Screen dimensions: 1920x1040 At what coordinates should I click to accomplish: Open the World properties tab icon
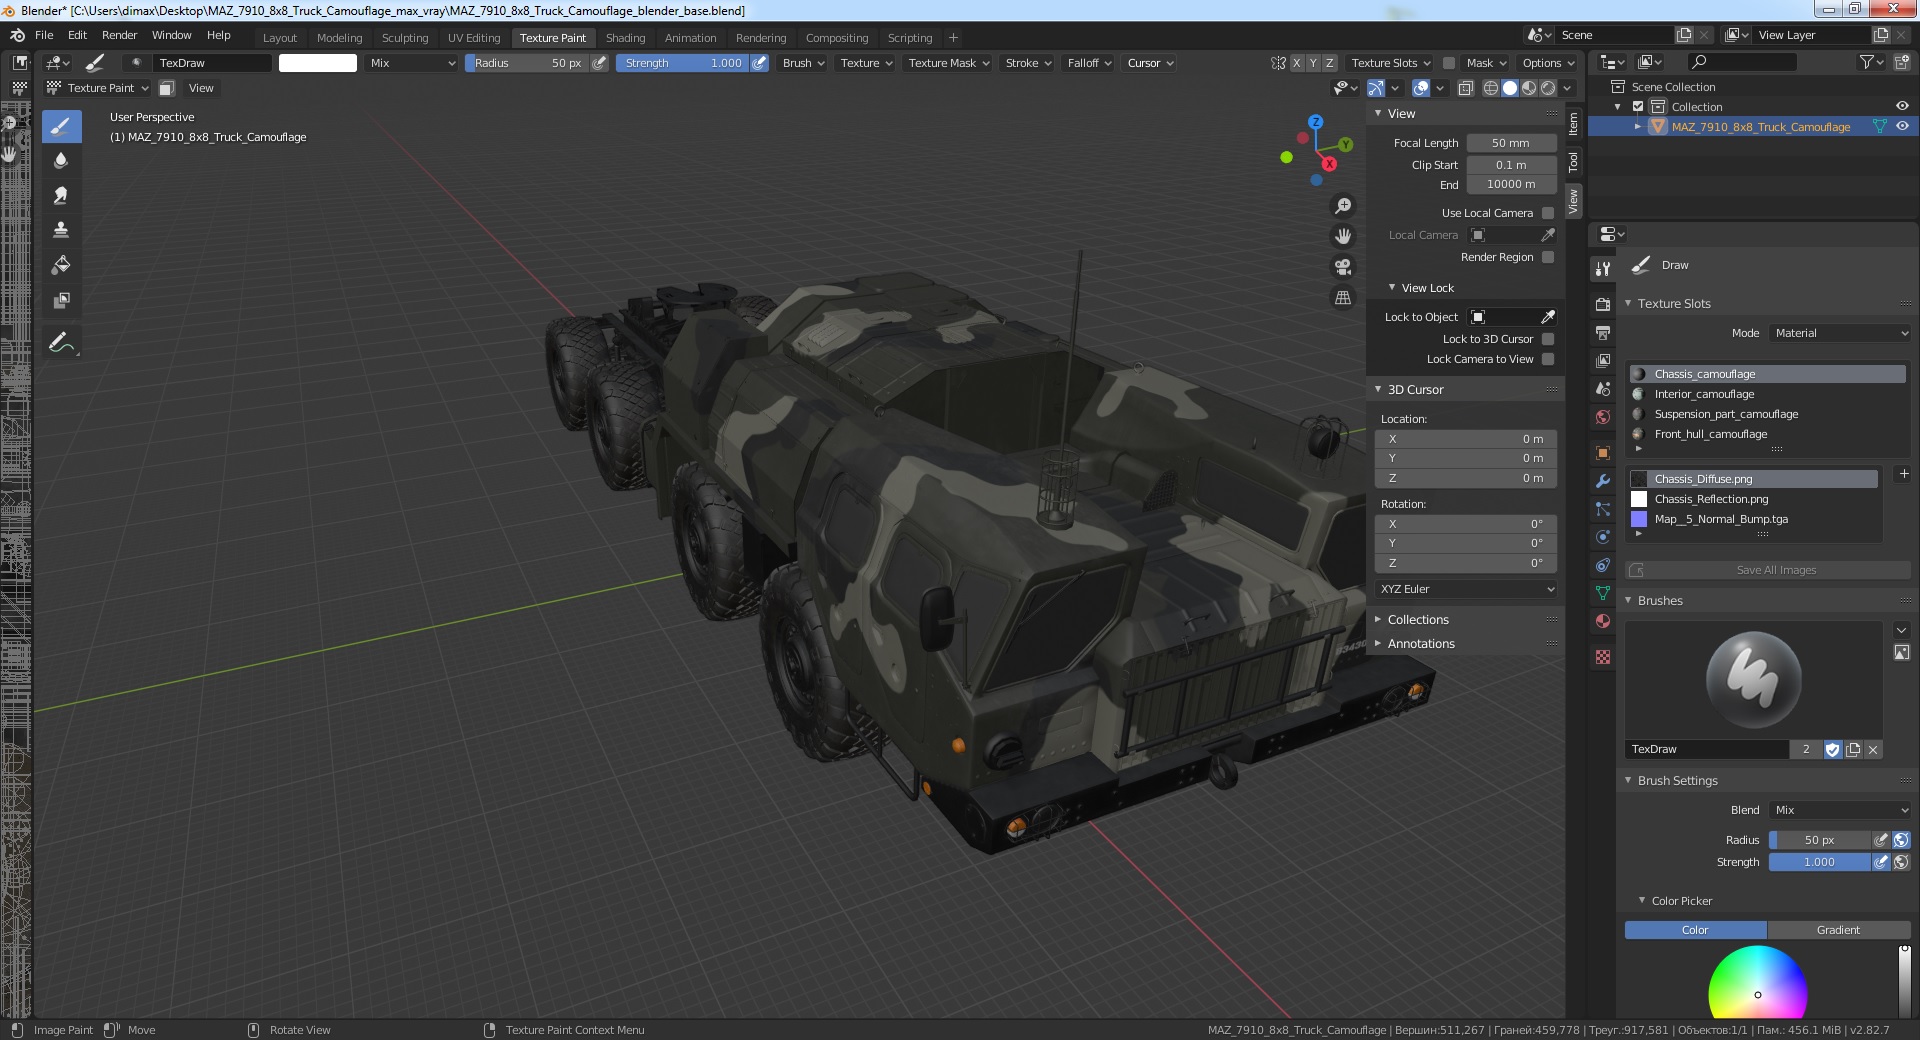coord(1603,417)
